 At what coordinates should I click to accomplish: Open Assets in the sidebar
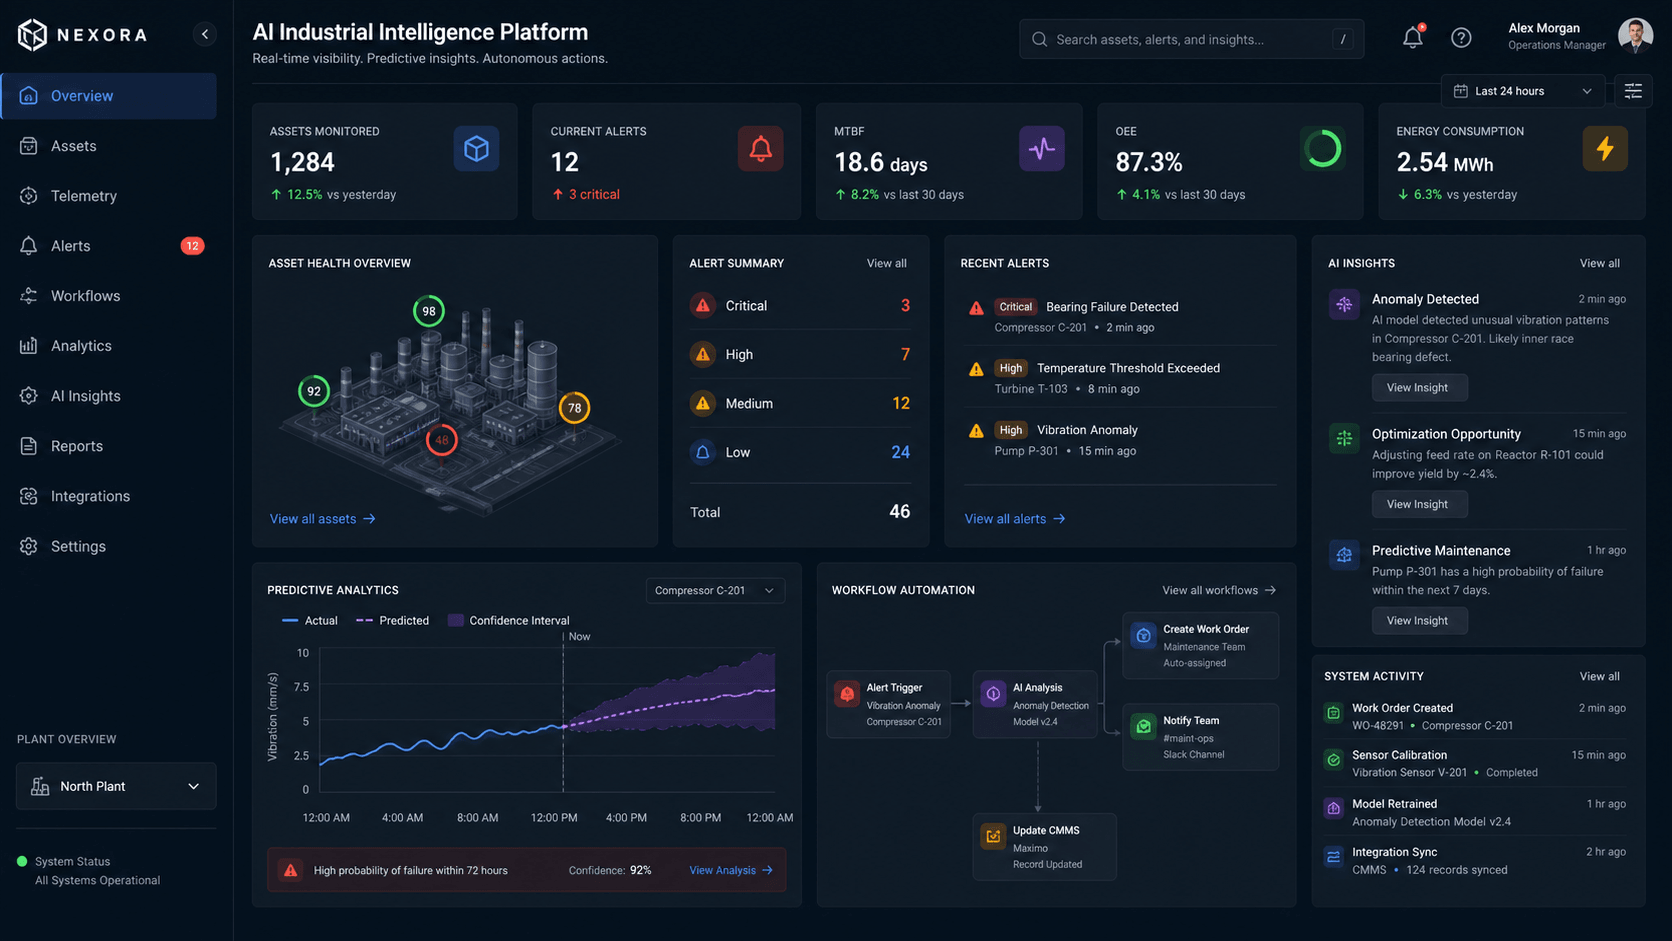109,146
